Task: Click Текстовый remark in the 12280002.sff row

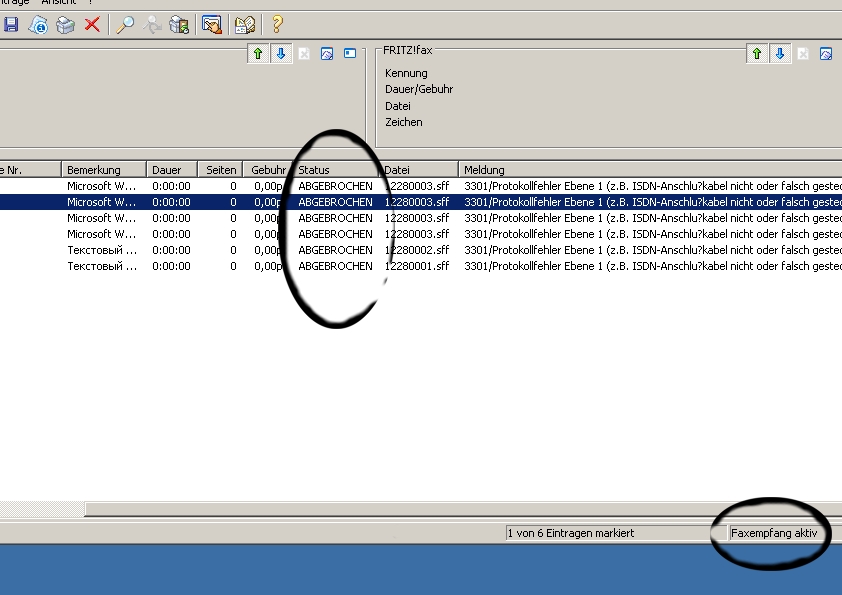Action: coord(102,250)
